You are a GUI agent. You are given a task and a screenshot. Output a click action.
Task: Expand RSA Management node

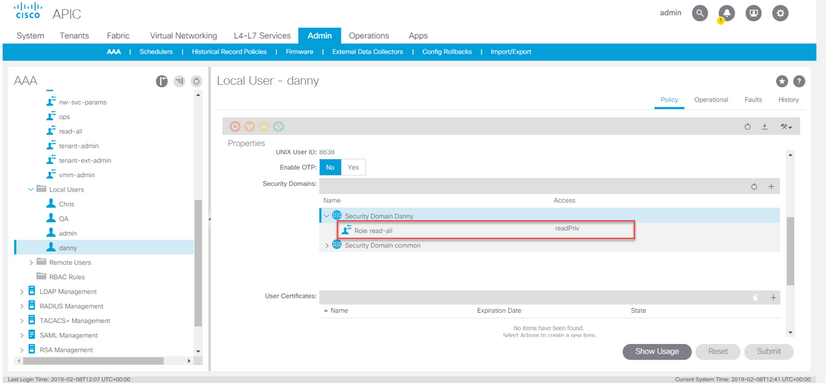coord(22,349)
